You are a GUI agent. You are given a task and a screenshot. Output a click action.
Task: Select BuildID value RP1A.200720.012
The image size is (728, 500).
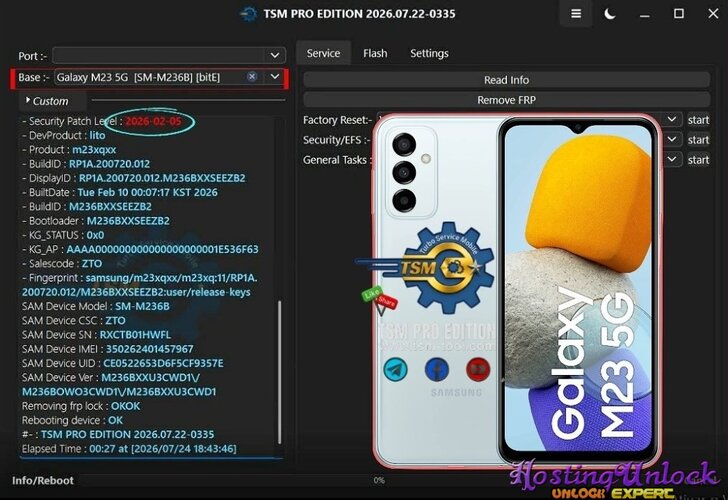110,164
